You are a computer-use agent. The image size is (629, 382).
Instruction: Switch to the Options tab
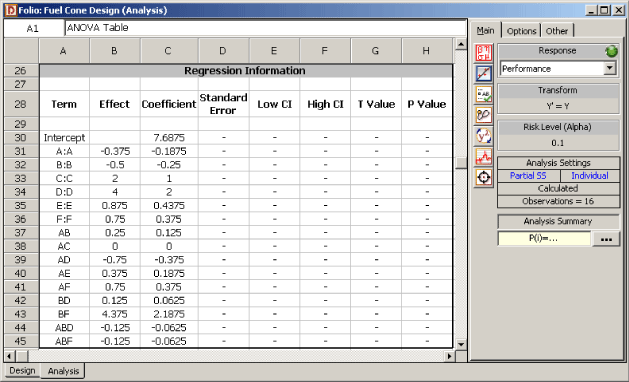pos(521,31)
